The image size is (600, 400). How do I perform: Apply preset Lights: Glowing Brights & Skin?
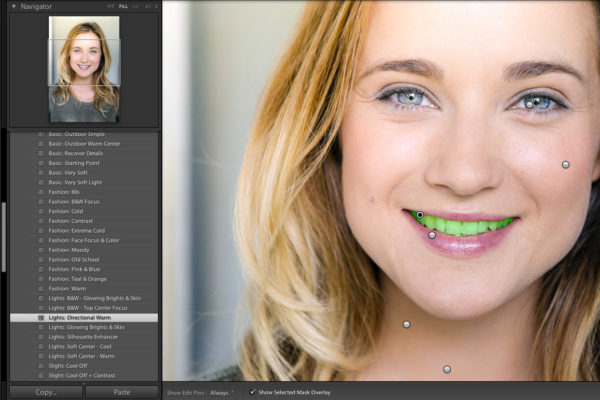pos(84,327)
